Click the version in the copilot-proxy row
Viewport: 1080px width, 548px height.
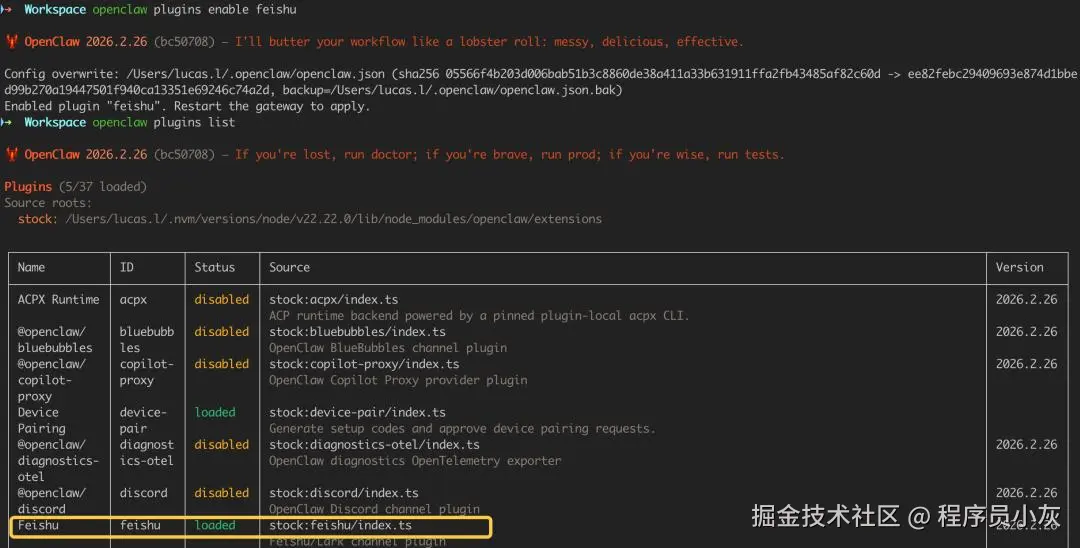coord(1026,363)
